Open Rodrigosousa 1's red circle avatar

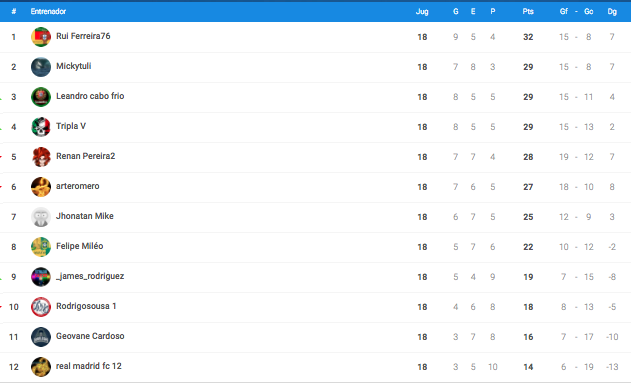point(41,307)
